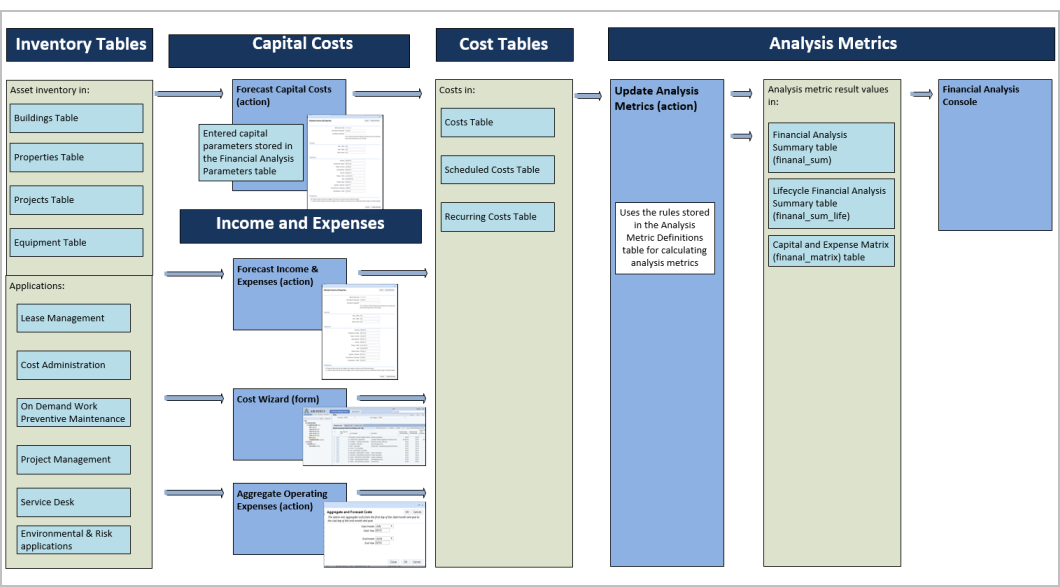Screen dimensions: 1060x587
Task: Click the Capital and Expense Matrix table box
Action: pos(831,251)
